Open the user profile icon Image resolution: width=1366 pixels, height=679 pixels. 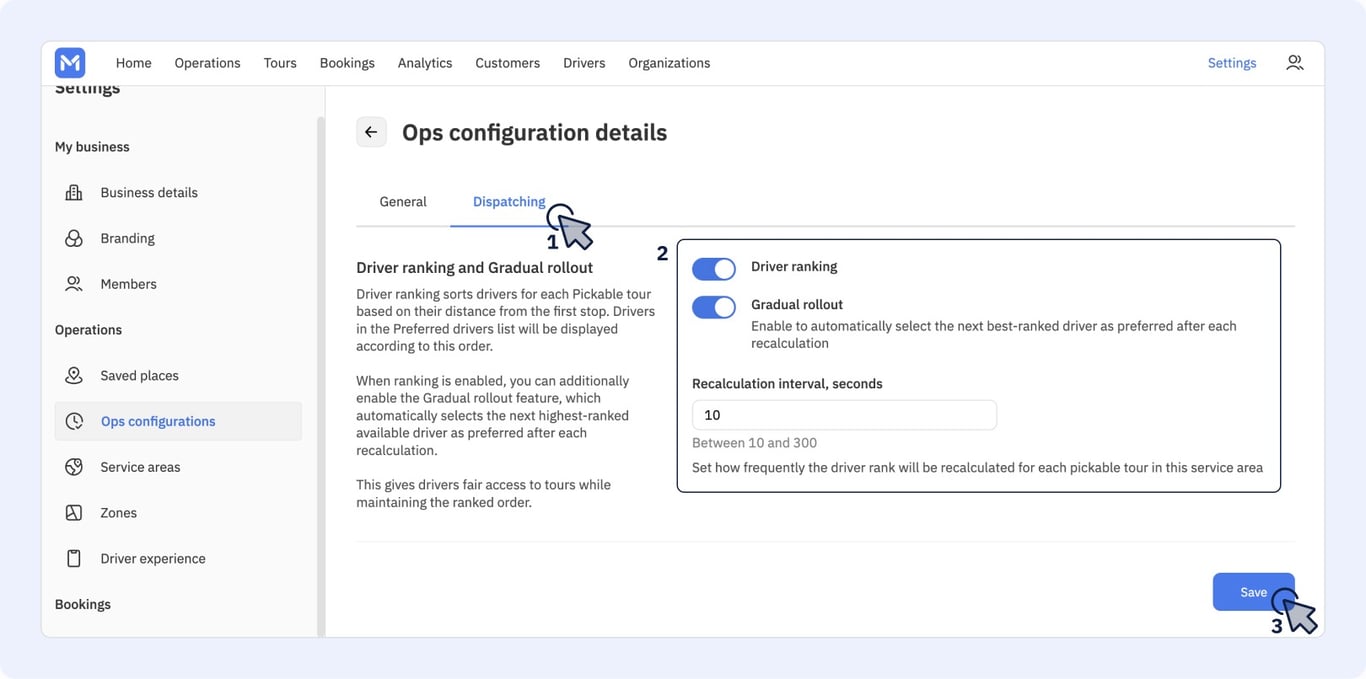coord(1294,62)
